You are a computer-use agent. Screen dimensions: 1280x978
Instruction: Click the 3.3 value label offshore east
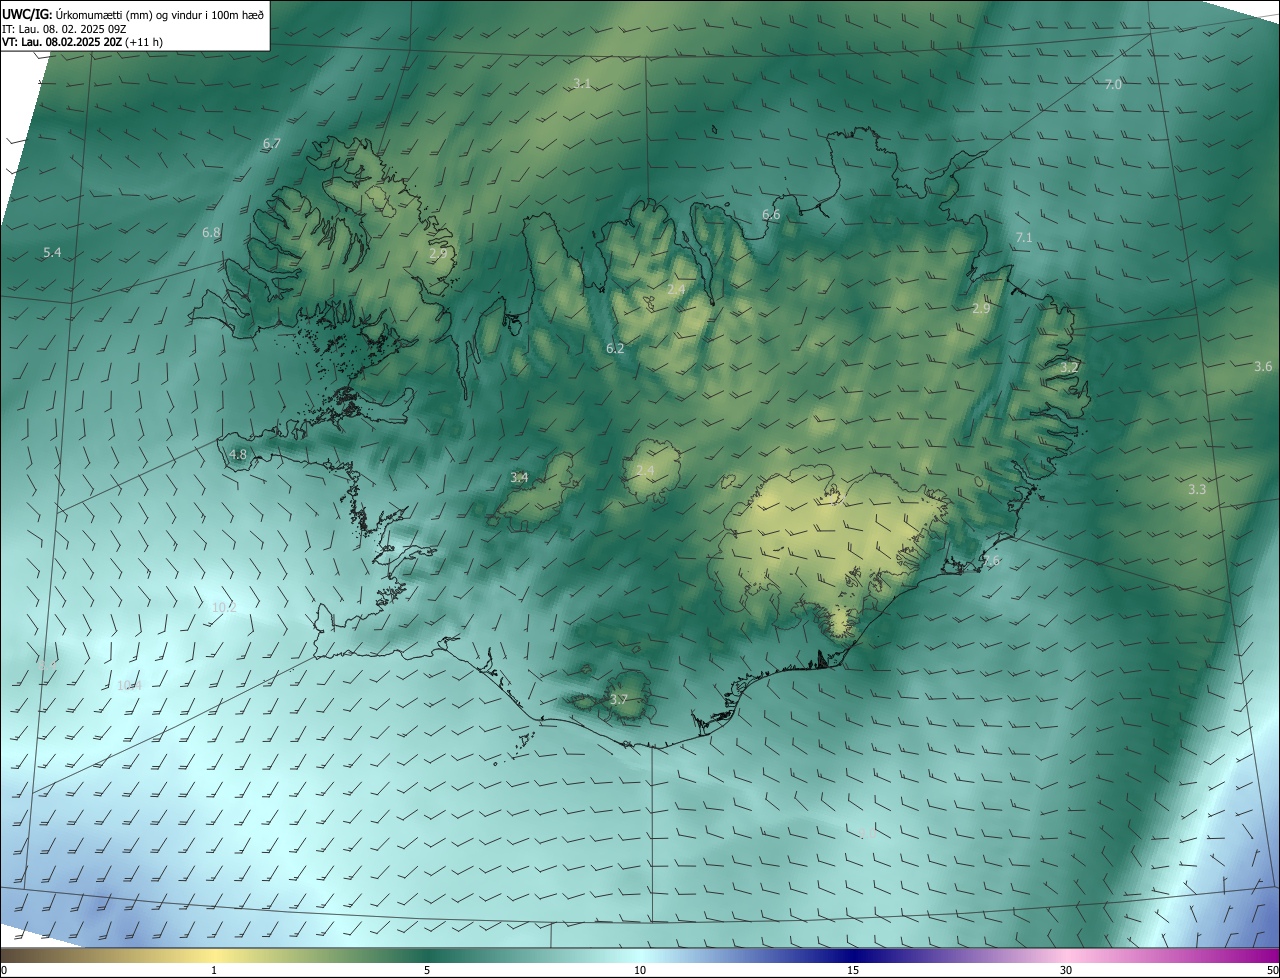pos(1197,490)
